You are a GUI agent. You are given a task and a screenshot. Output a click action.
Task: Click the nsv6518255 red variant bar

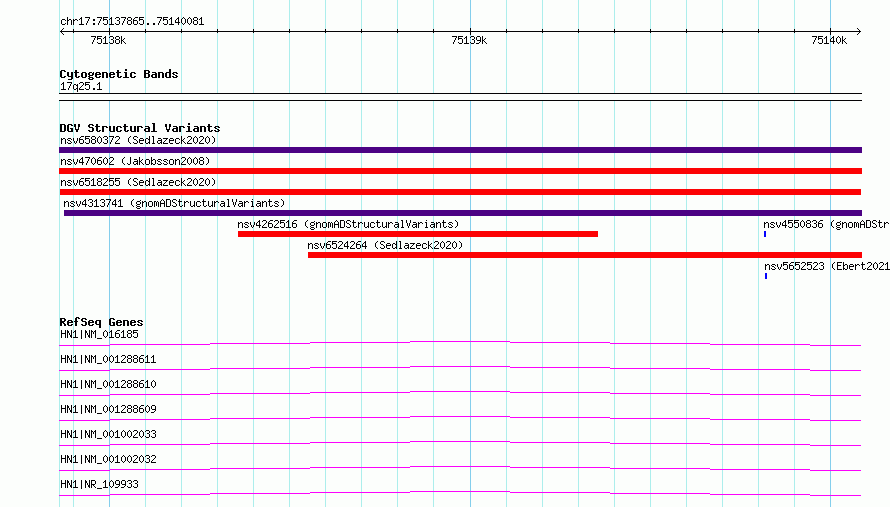click(460, 192)
